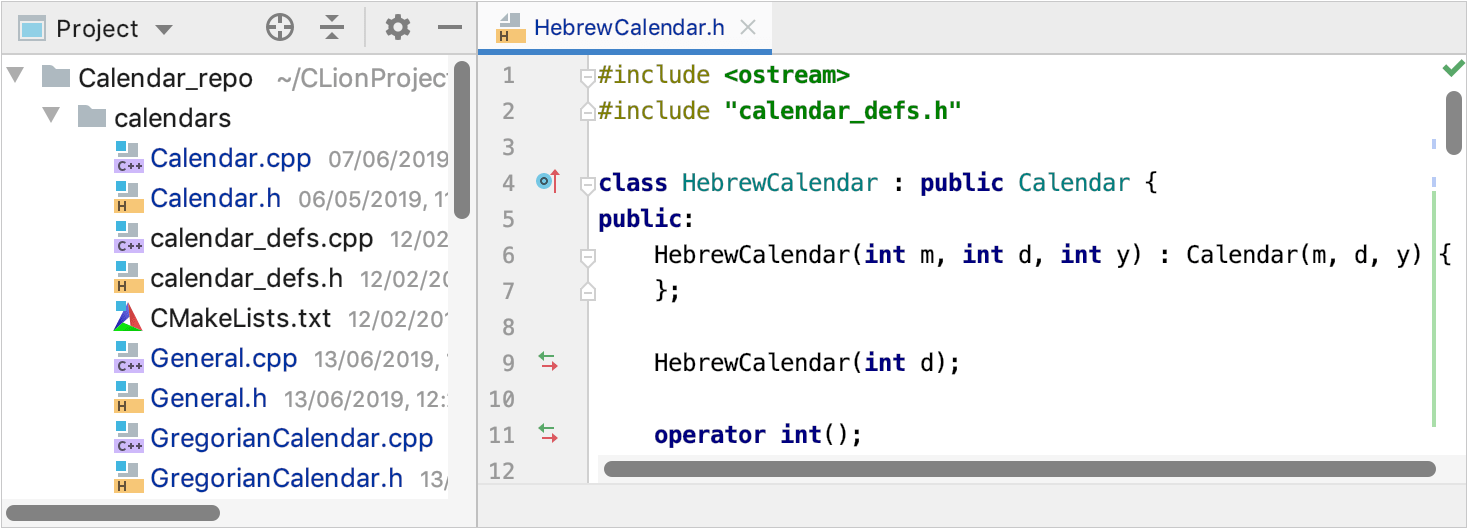The image size is (1469, 530).
Task: Collapse the calendars folder
Action: 51,116
